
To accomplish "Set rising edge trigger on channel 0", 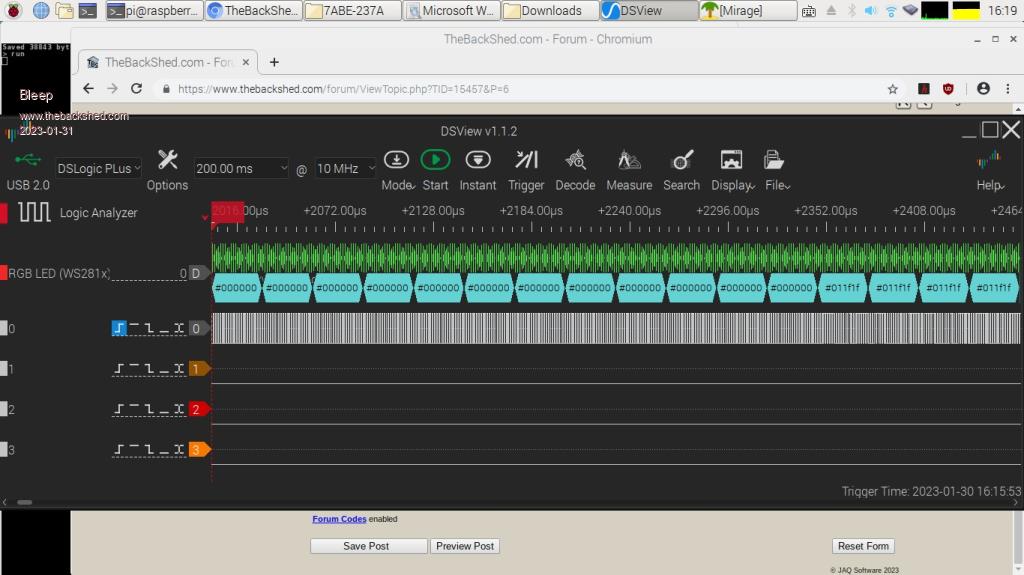I will [x=119, y=328].
